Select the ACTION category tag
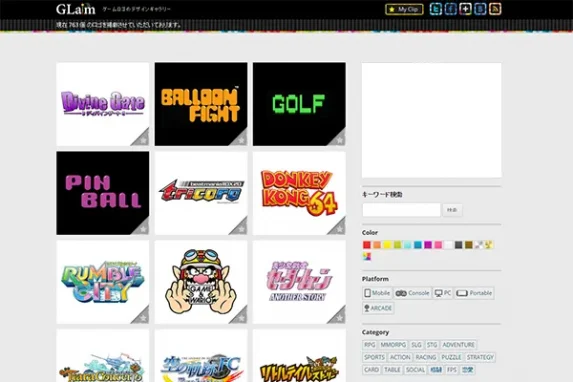573x382 pixels. [400, 357]
